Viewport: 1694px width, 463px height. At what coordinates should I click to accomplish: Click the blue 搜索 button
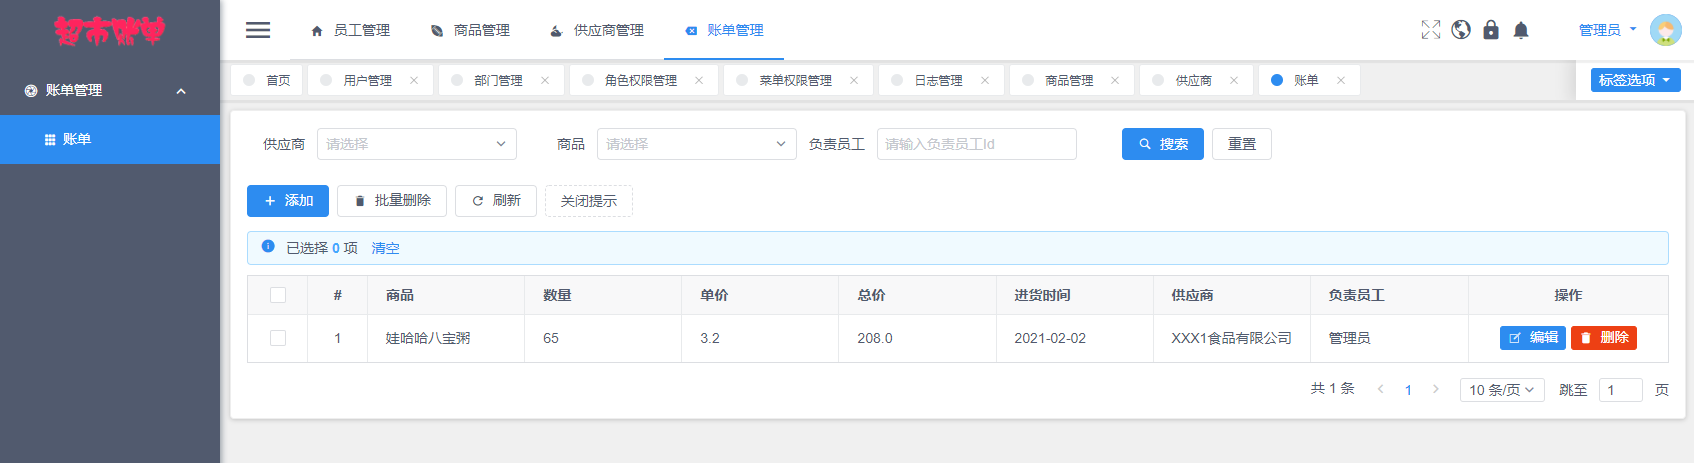coord(1163,144)
